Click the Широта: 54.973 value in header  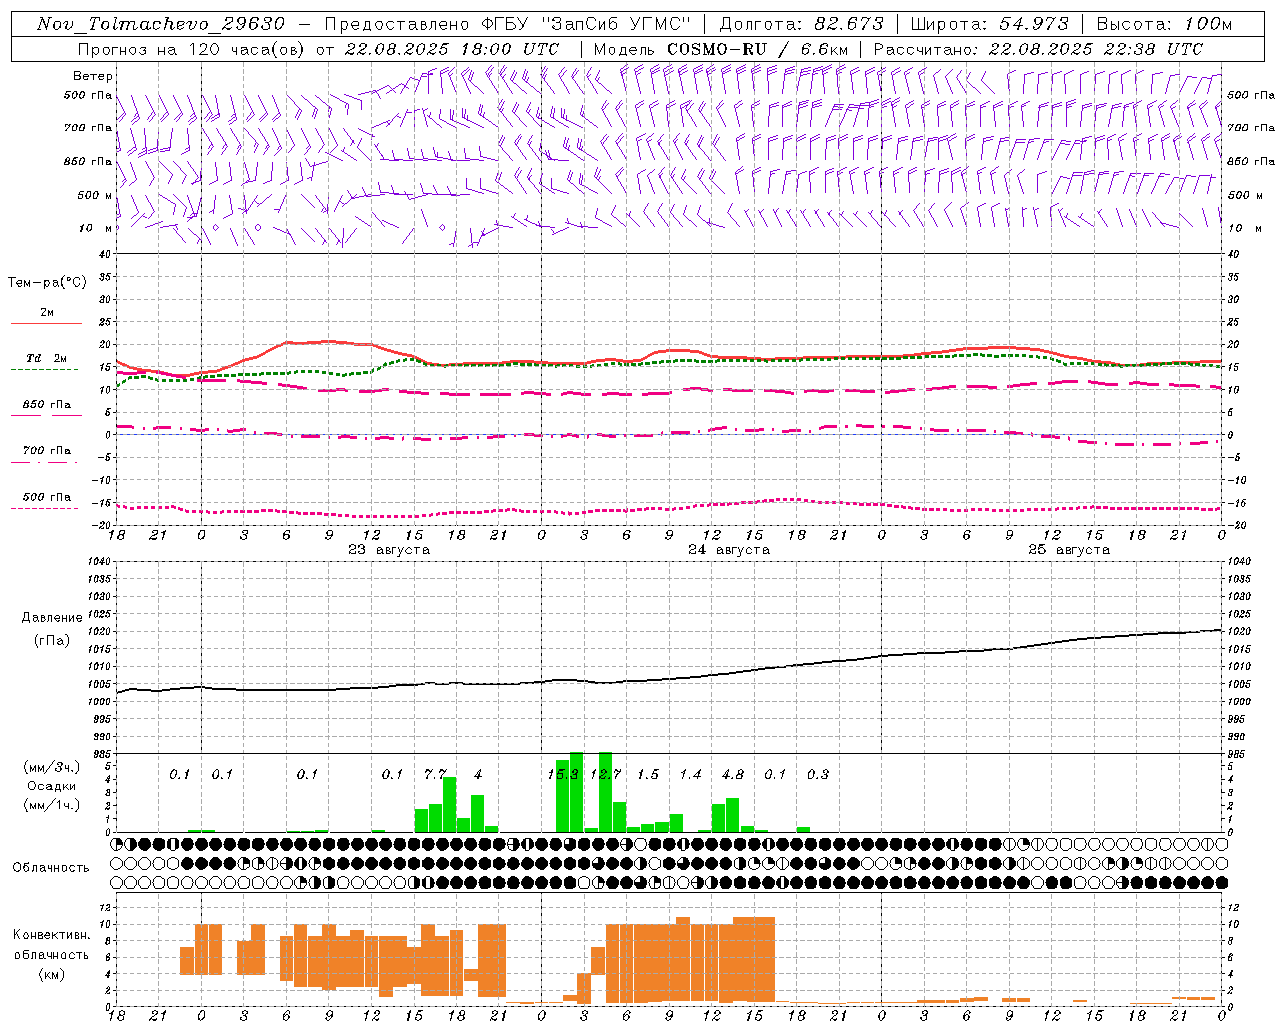click(x=989, y=24)
